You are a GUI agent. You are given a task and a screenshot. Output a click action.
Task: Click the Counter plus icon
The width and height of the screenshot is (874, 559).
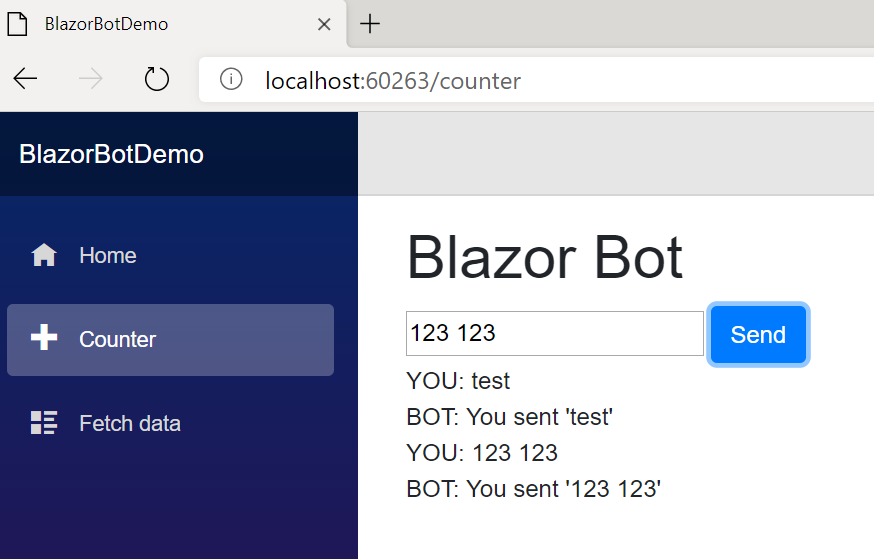click(44, 339)
